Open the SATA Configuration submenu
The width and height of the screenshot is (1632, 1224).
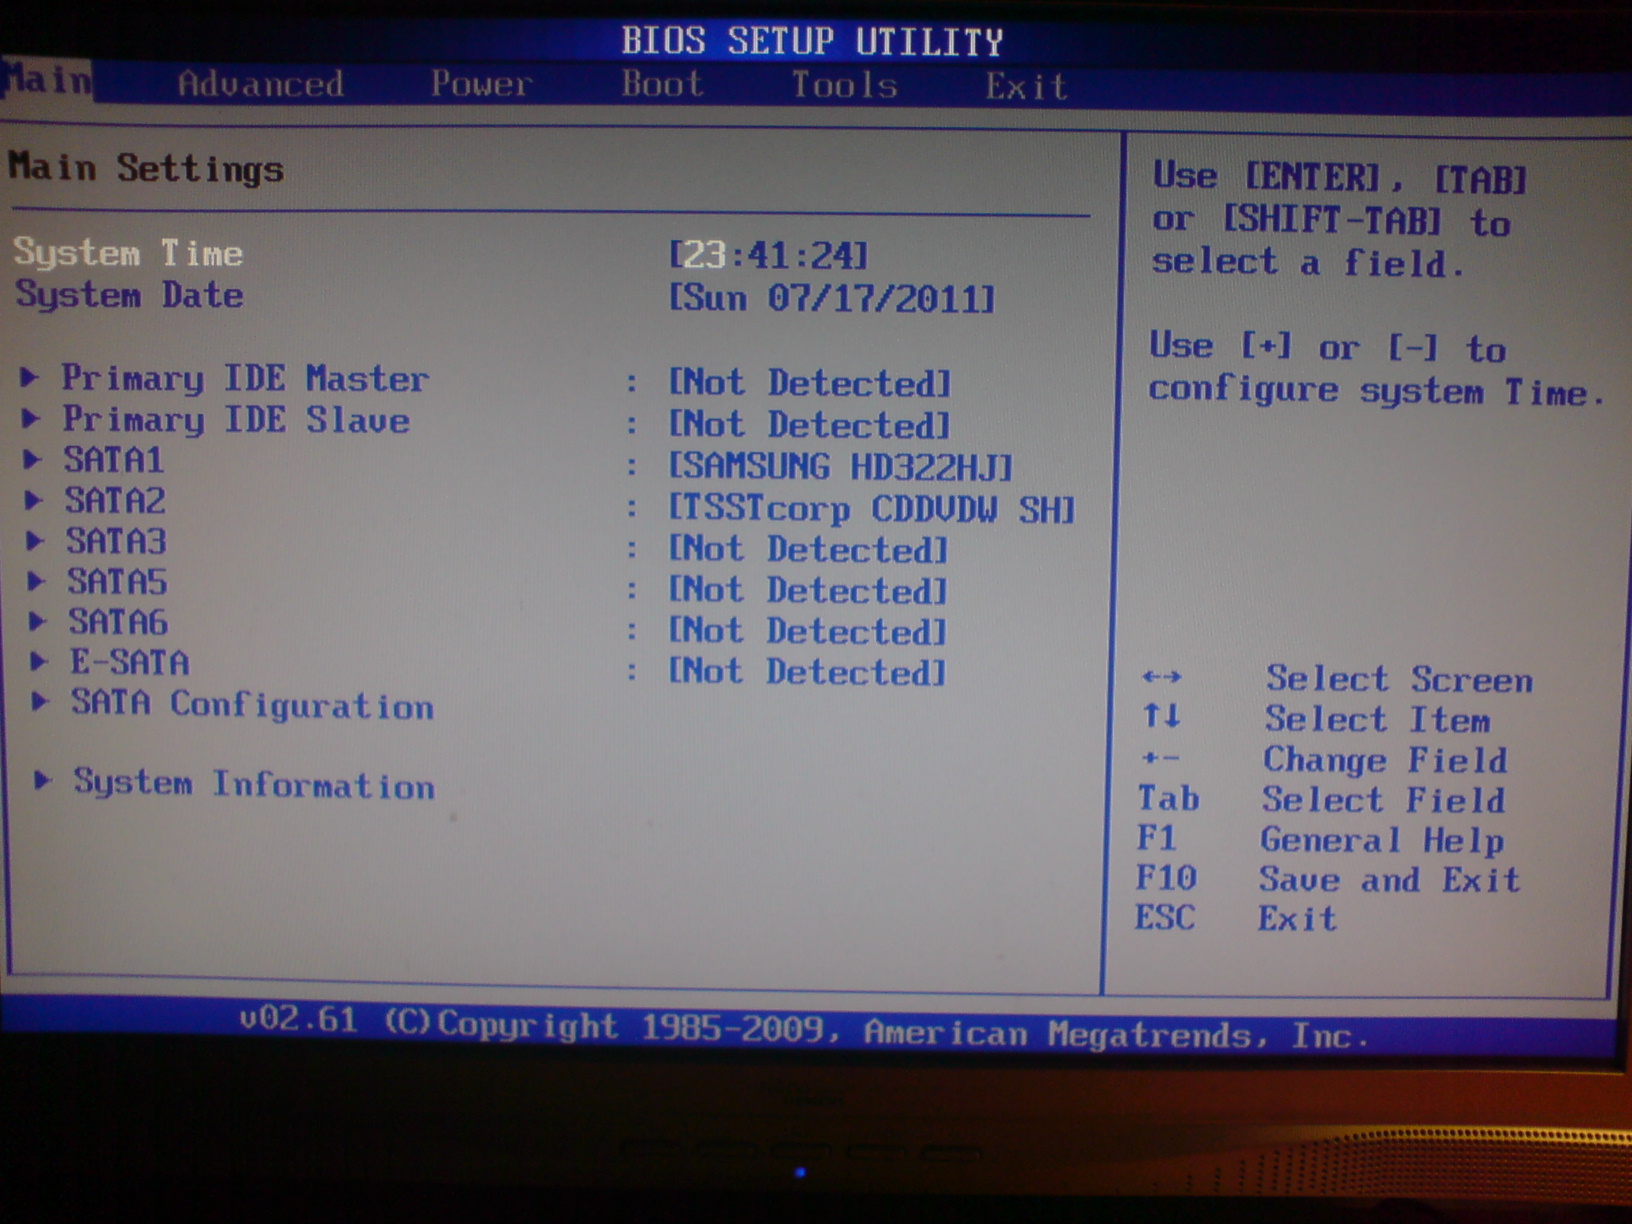click(252, 705)
